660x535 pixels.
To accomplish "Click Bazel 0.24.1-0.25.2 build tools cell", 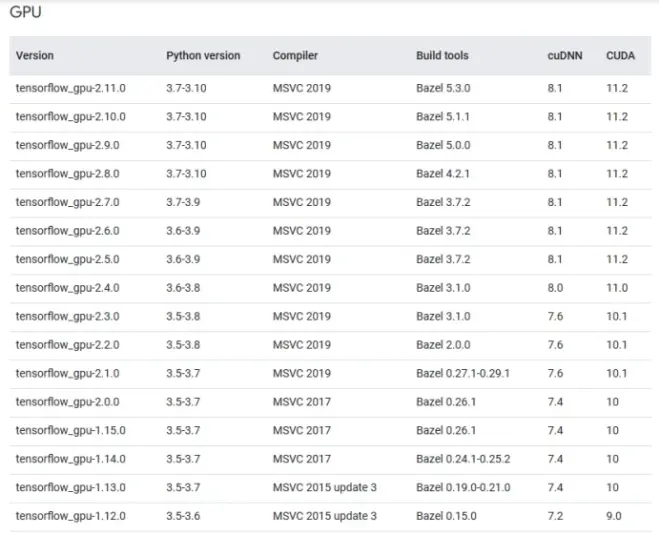I will (463, 459).
